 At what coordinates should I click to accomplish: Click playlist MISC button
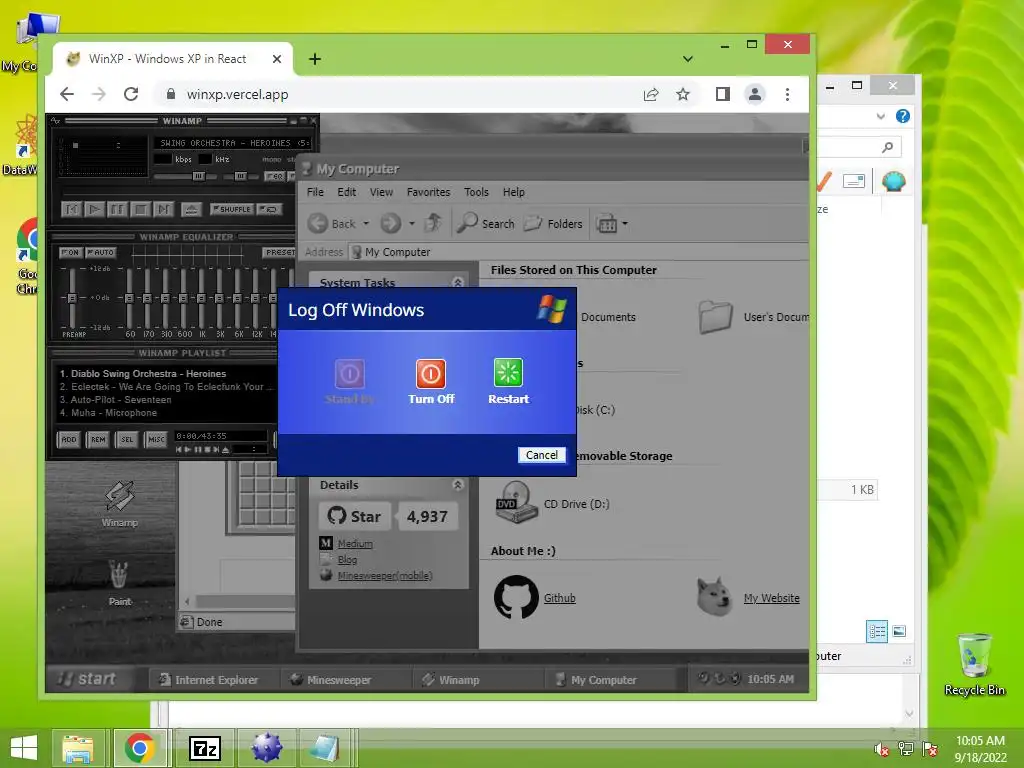156,440
